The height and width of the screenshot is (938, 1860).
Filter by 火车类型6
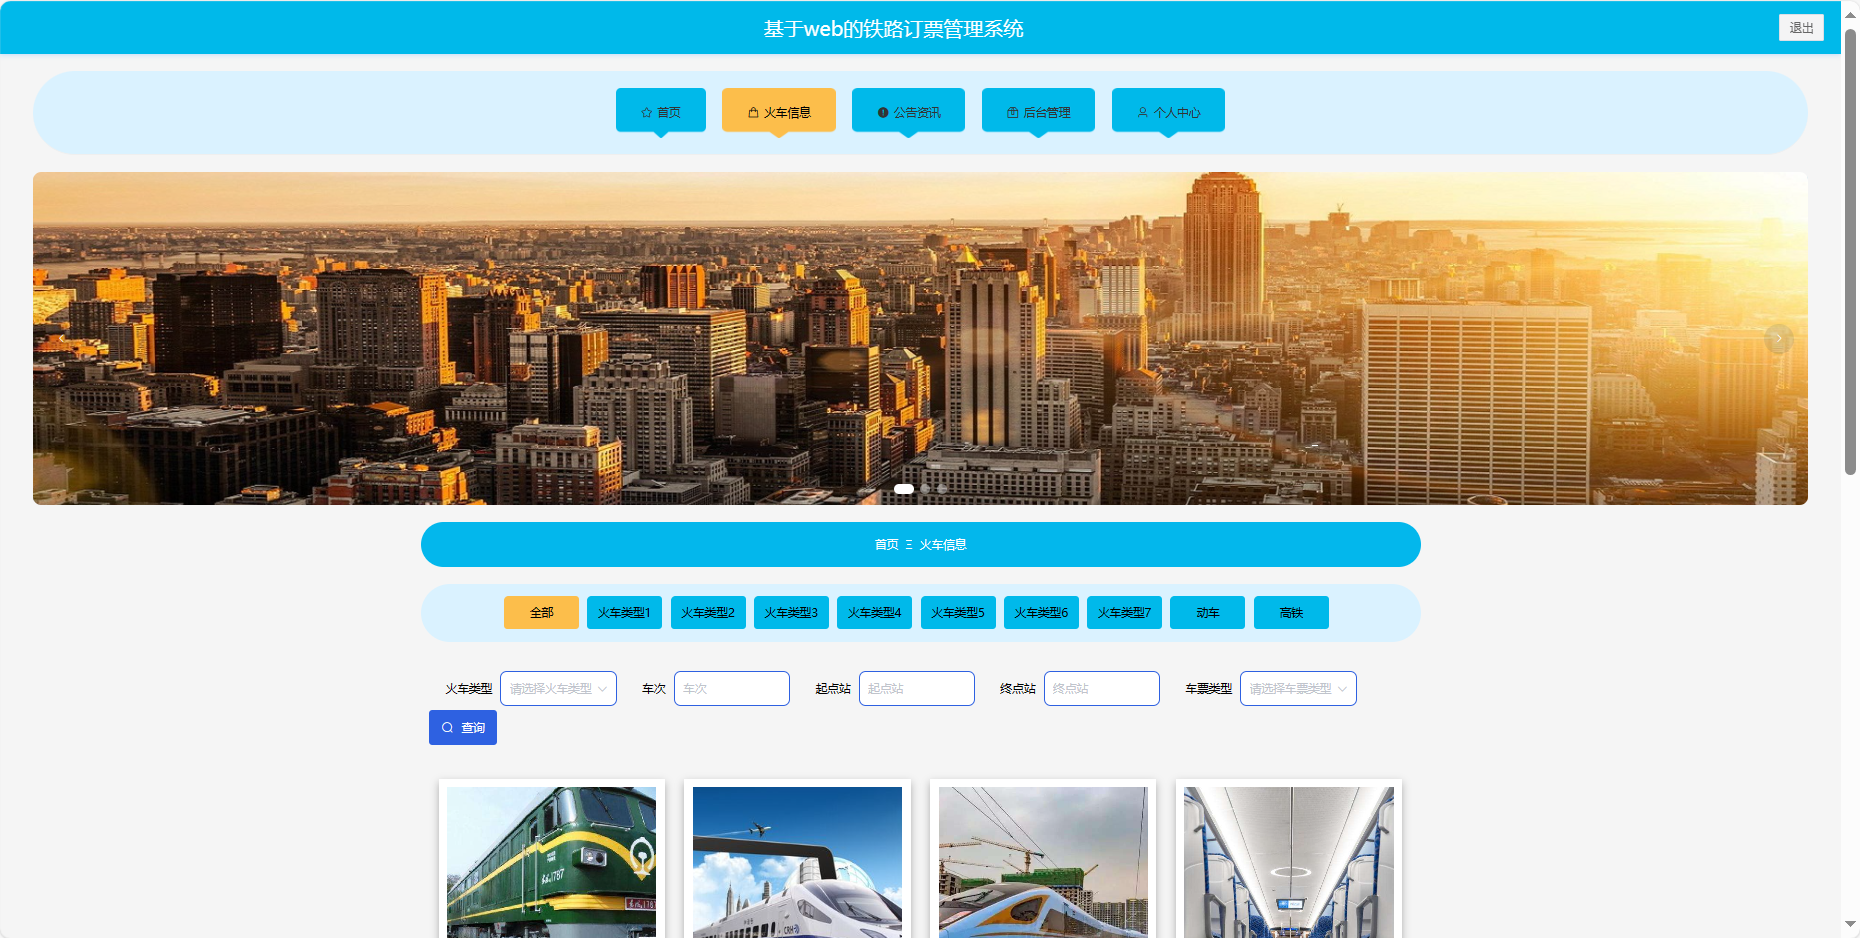pos(1041,613)
